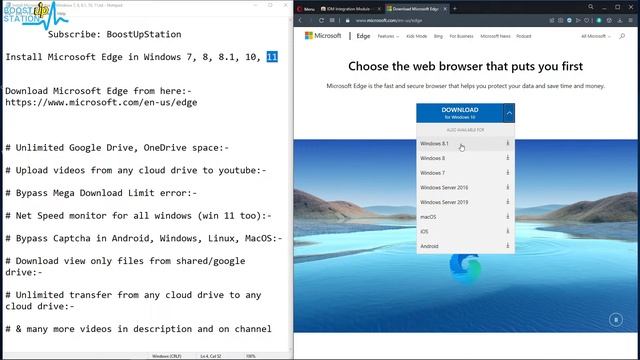Click download icon beside Android
640x360 pixels.
pyautogui.click(x=508, y=246)
